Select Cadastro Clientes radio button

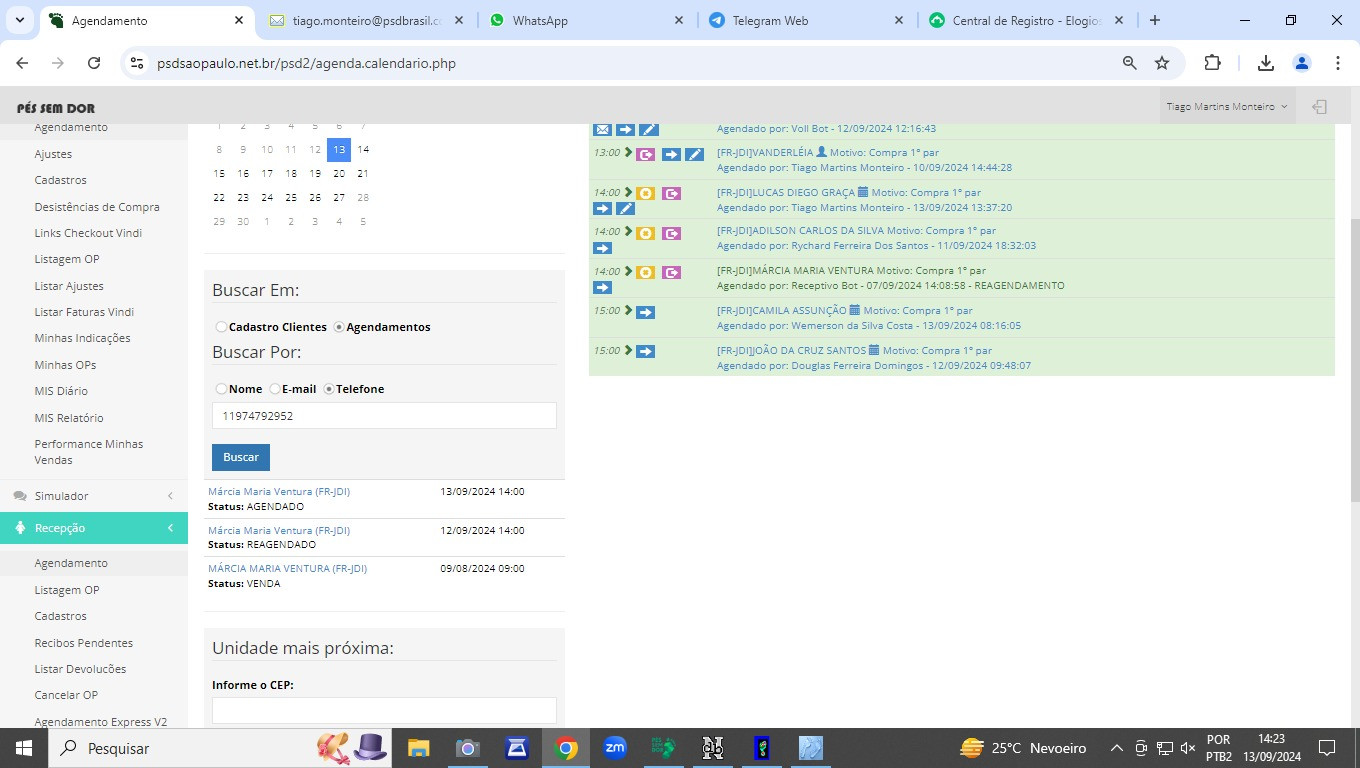[x=221, y=327]
